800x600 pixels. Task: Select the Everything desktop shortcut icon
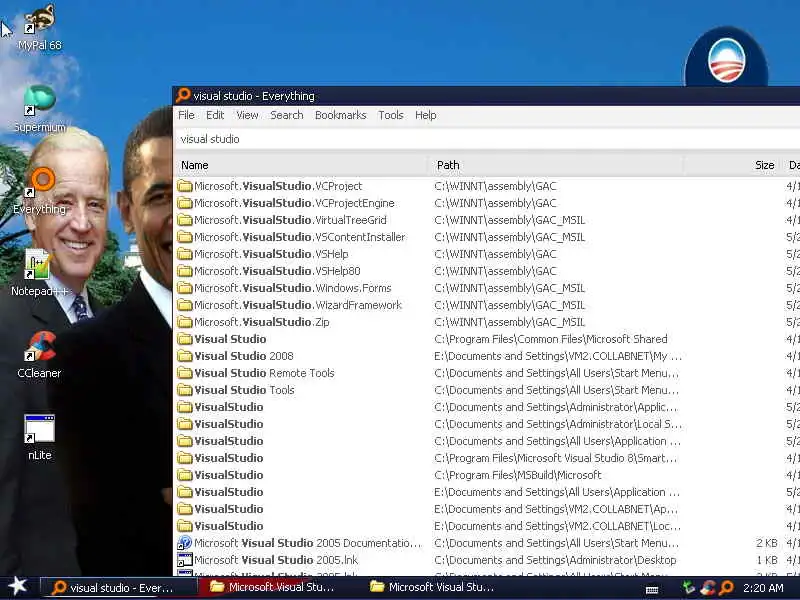40,191
